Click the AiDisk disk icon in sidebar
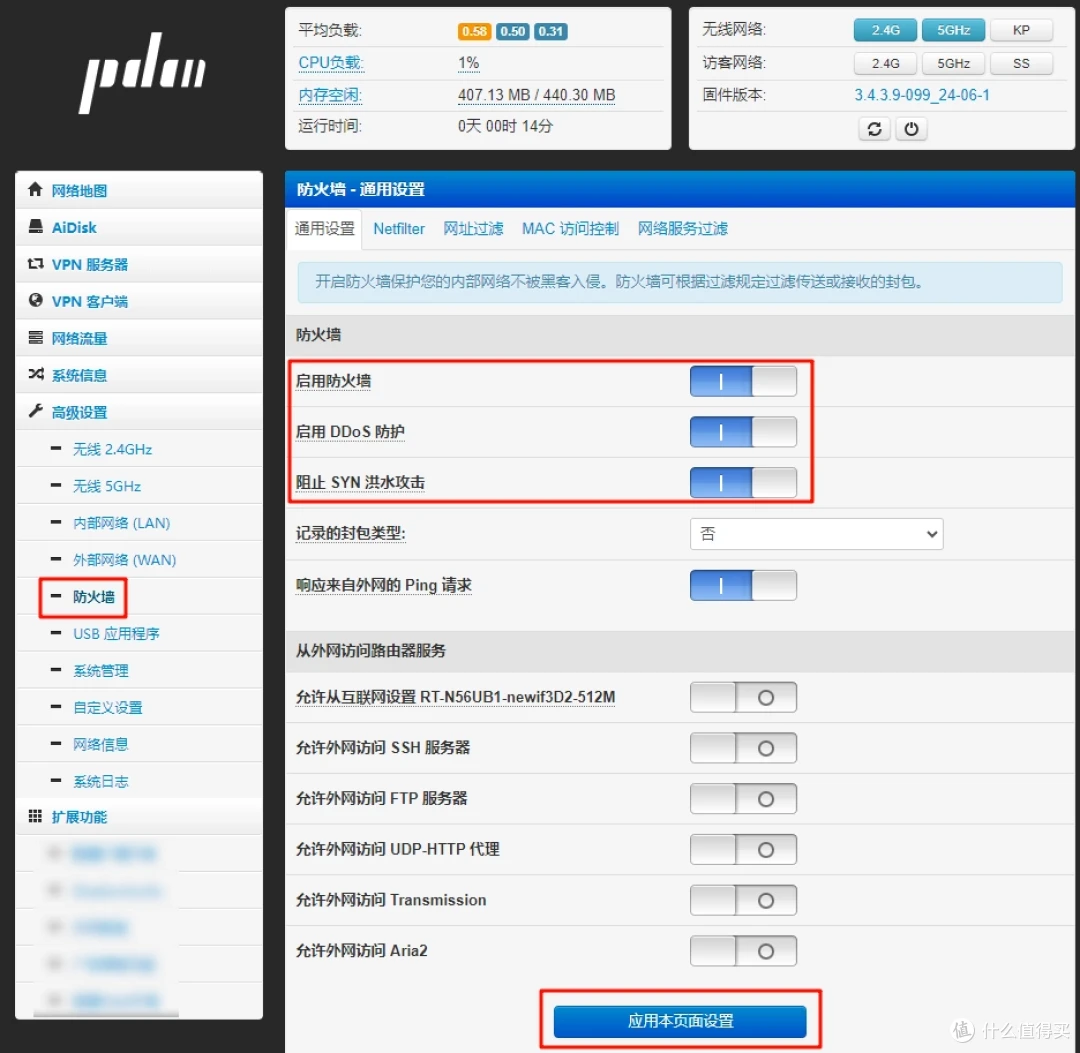Viewport: 1080px width, 1053px height. 35,227
